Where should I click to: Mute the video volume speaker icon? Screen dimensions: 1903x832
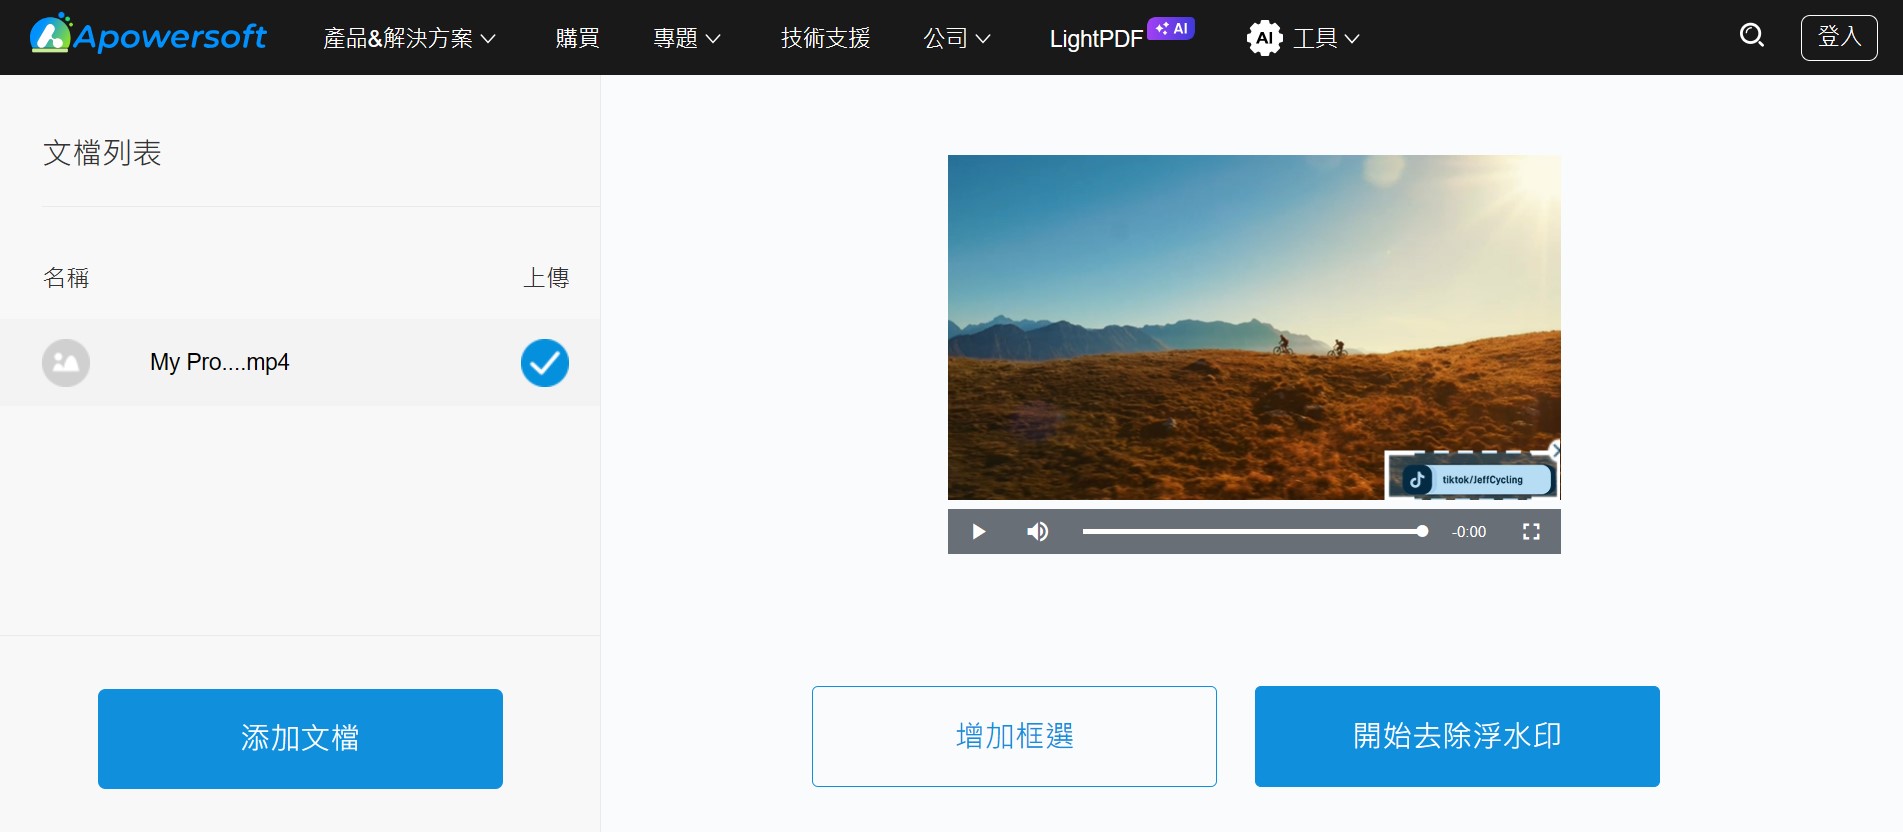1038,532
